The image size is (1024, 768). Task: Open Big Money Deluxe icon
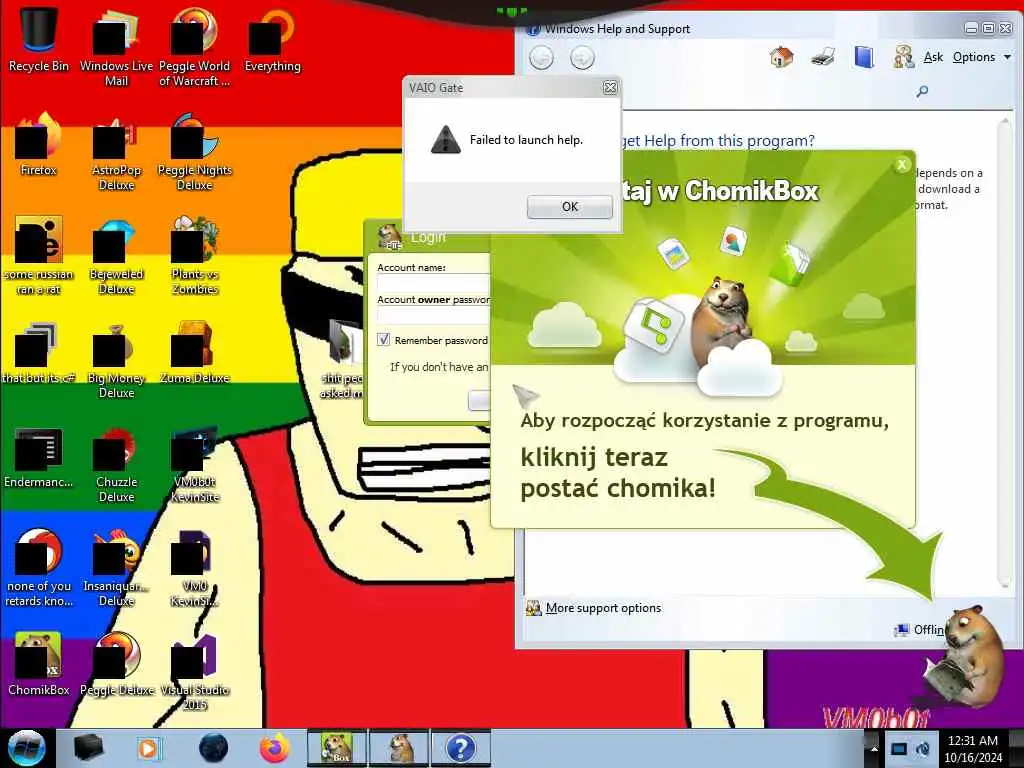pyautogui.click(x=116, y=360)
